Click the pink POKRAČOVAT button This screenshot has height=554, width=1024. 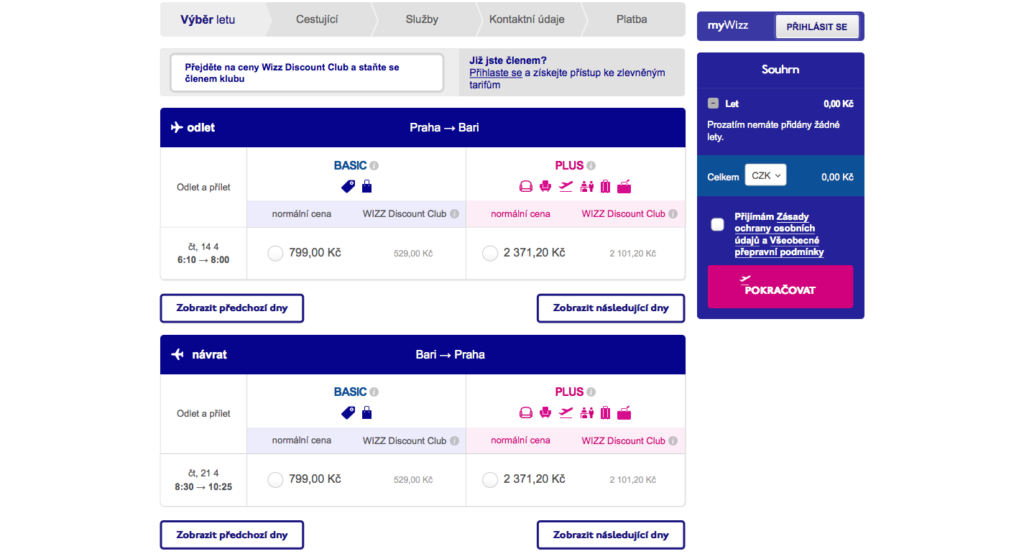780,286
